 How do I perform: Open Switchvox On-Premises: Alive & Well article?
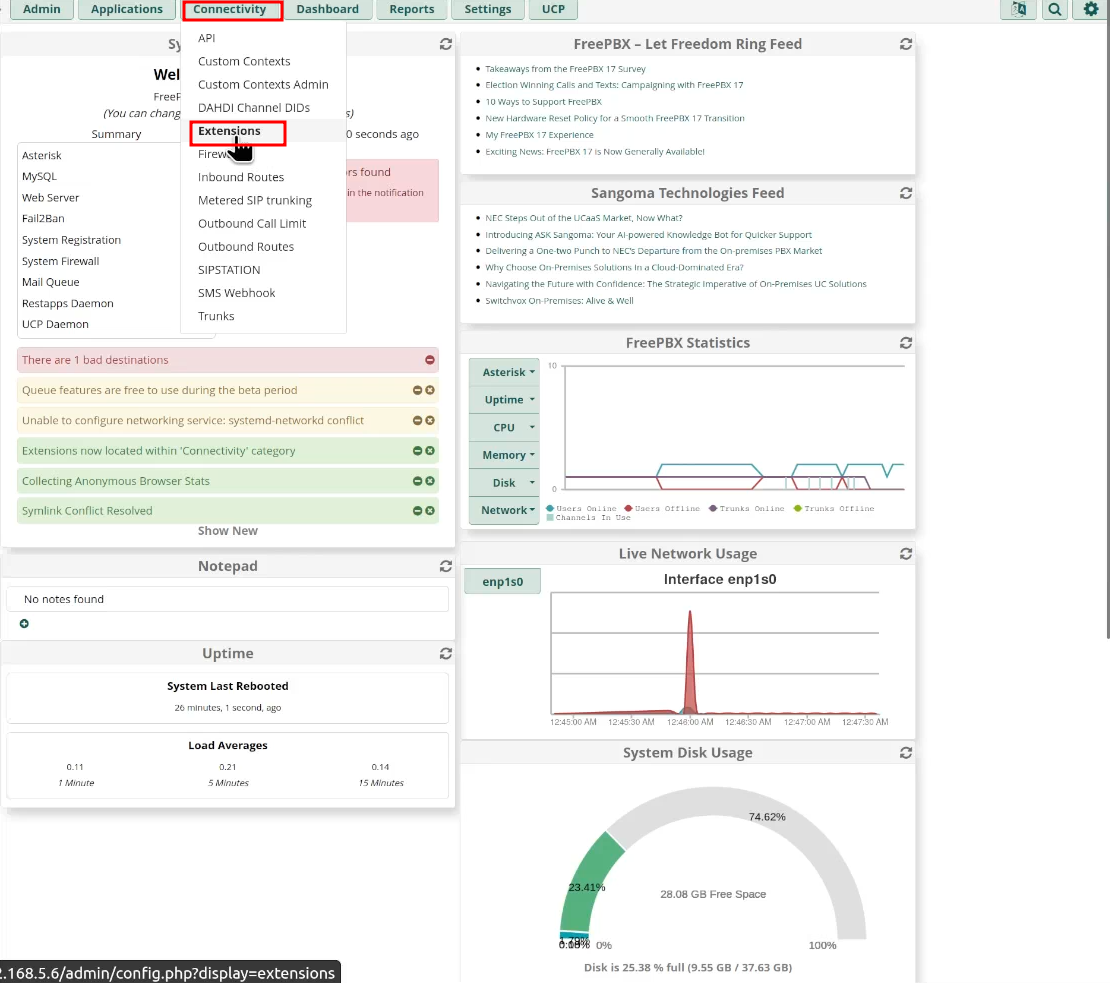click(x=559, y=301)
